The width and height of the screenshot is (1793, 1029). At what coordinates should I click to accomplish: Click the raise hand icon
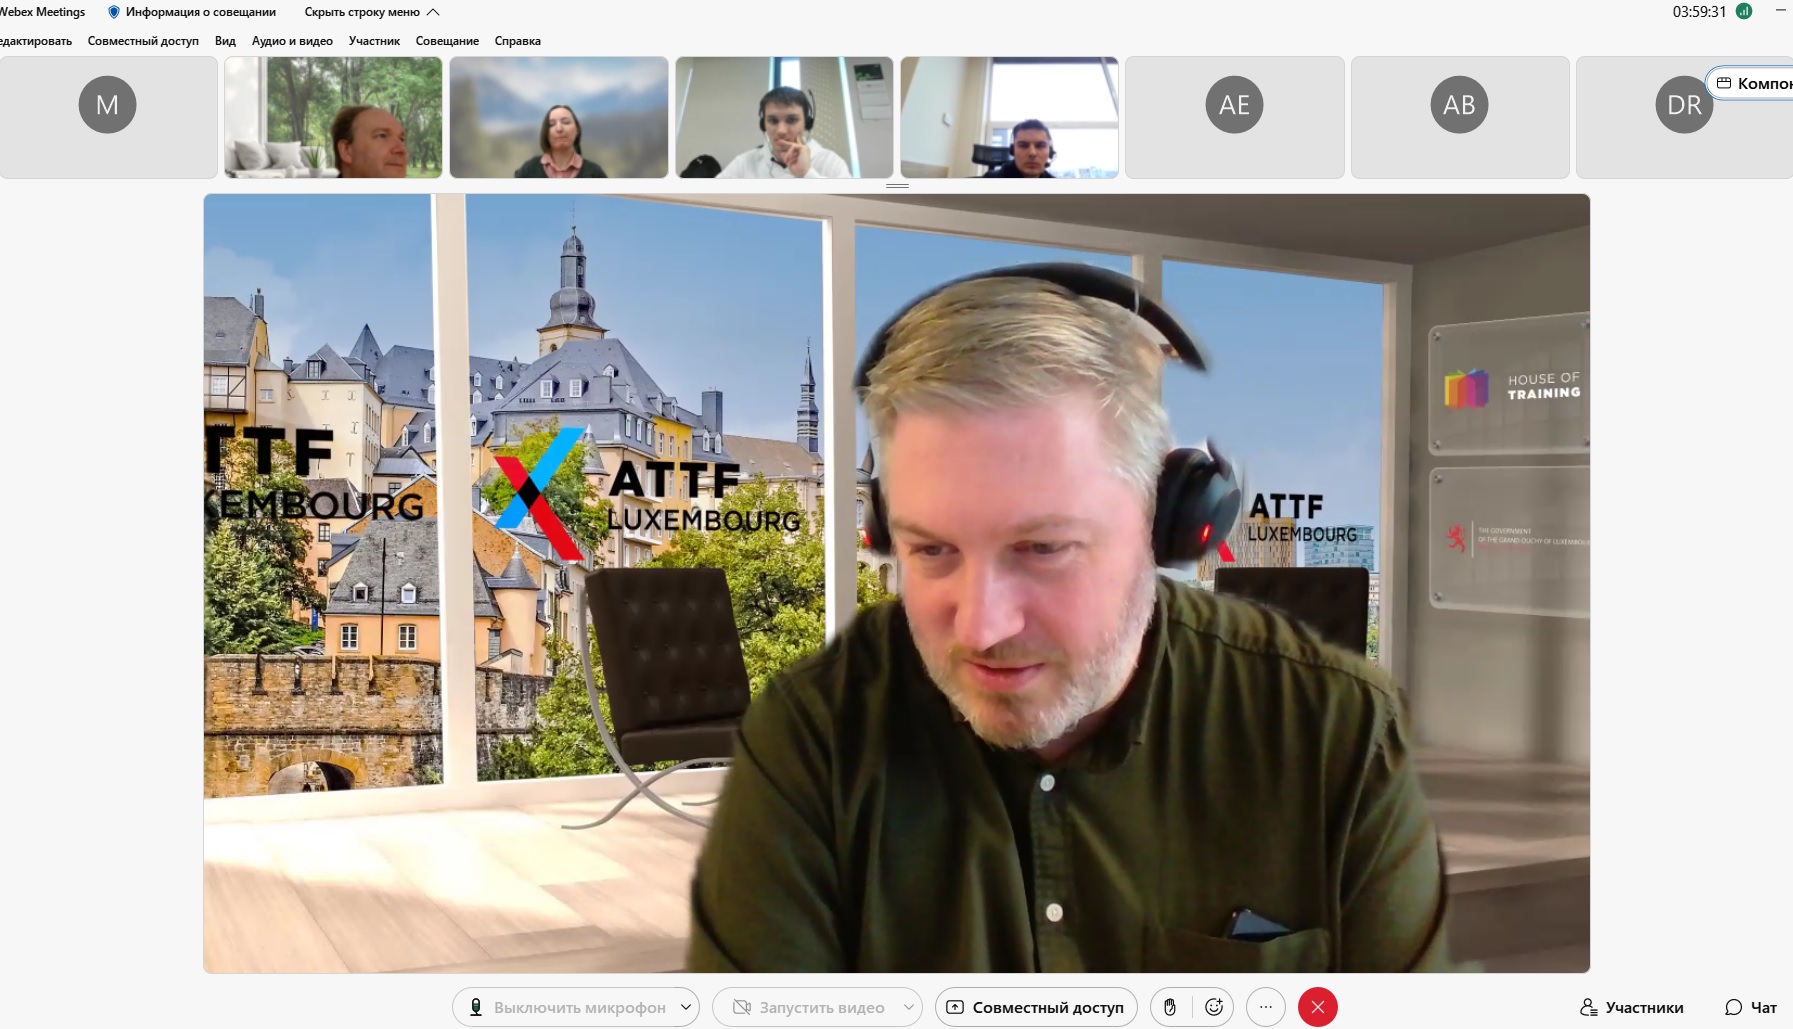[x=1170, y=1007]
